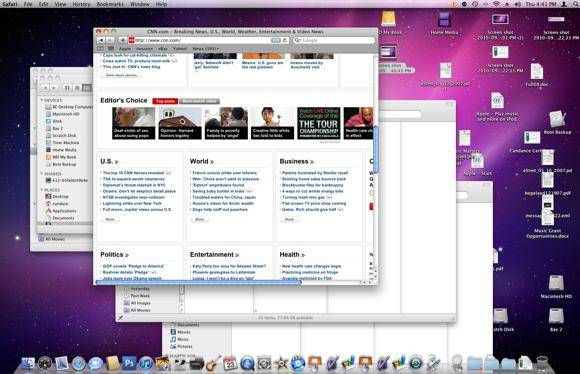
Task: Click Wi-Fi status icon in menu bar
Action: [496, 4]
